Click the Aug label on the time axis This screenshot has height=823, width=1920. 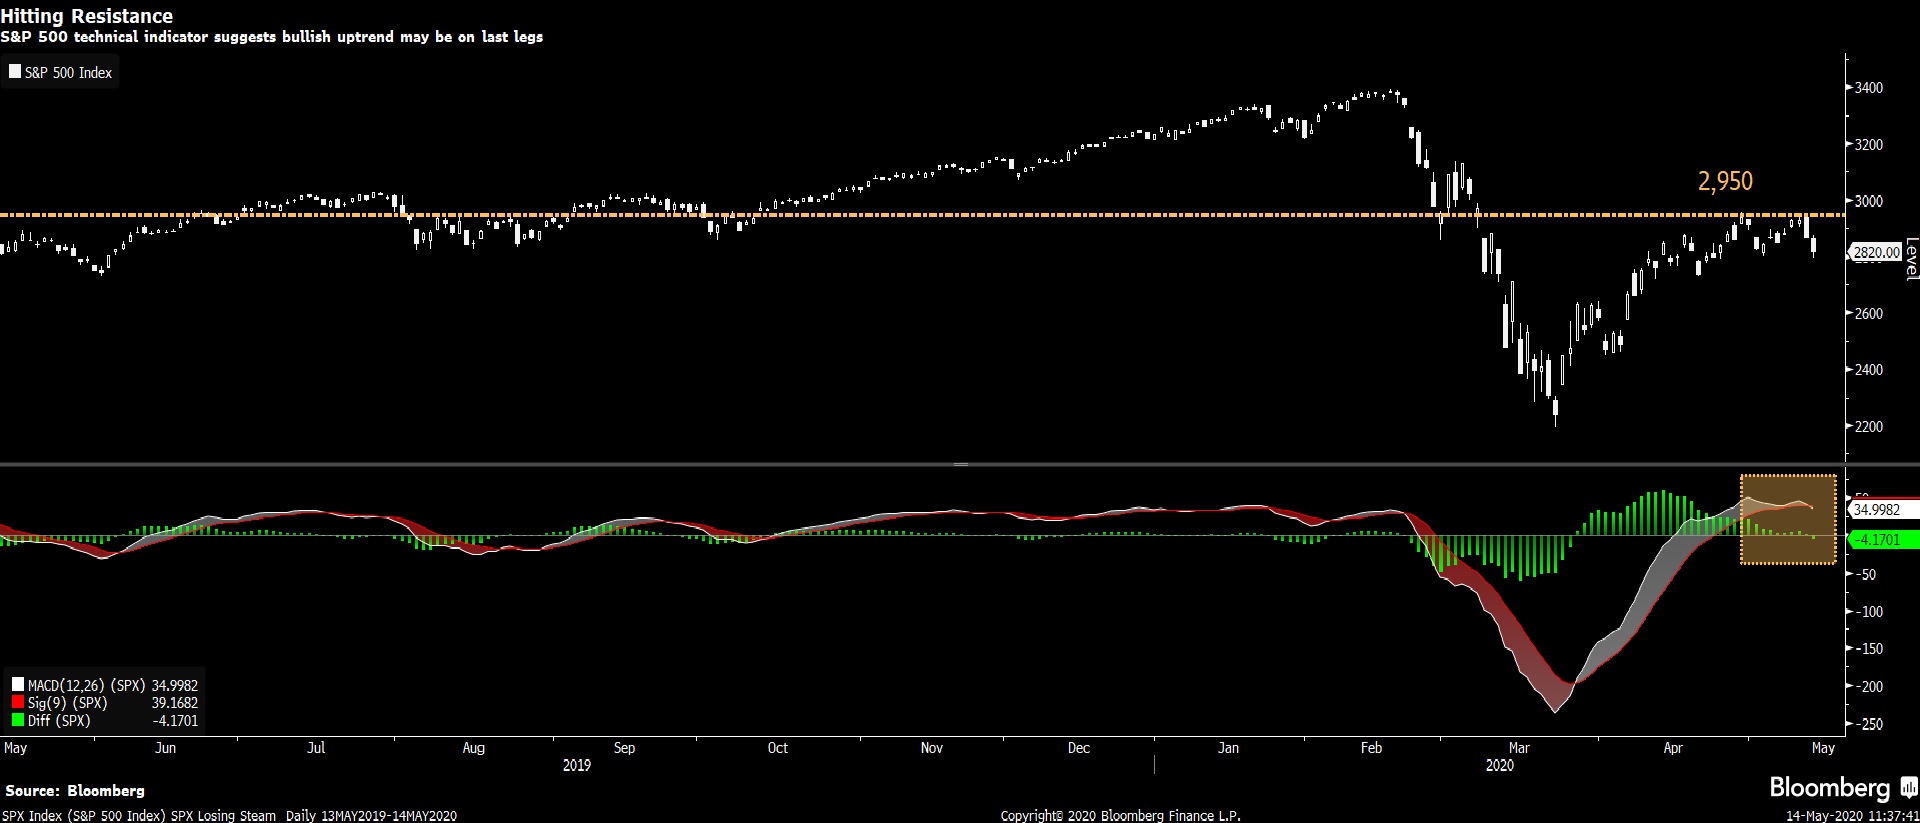pyautogui.click(x=473, y=748)
